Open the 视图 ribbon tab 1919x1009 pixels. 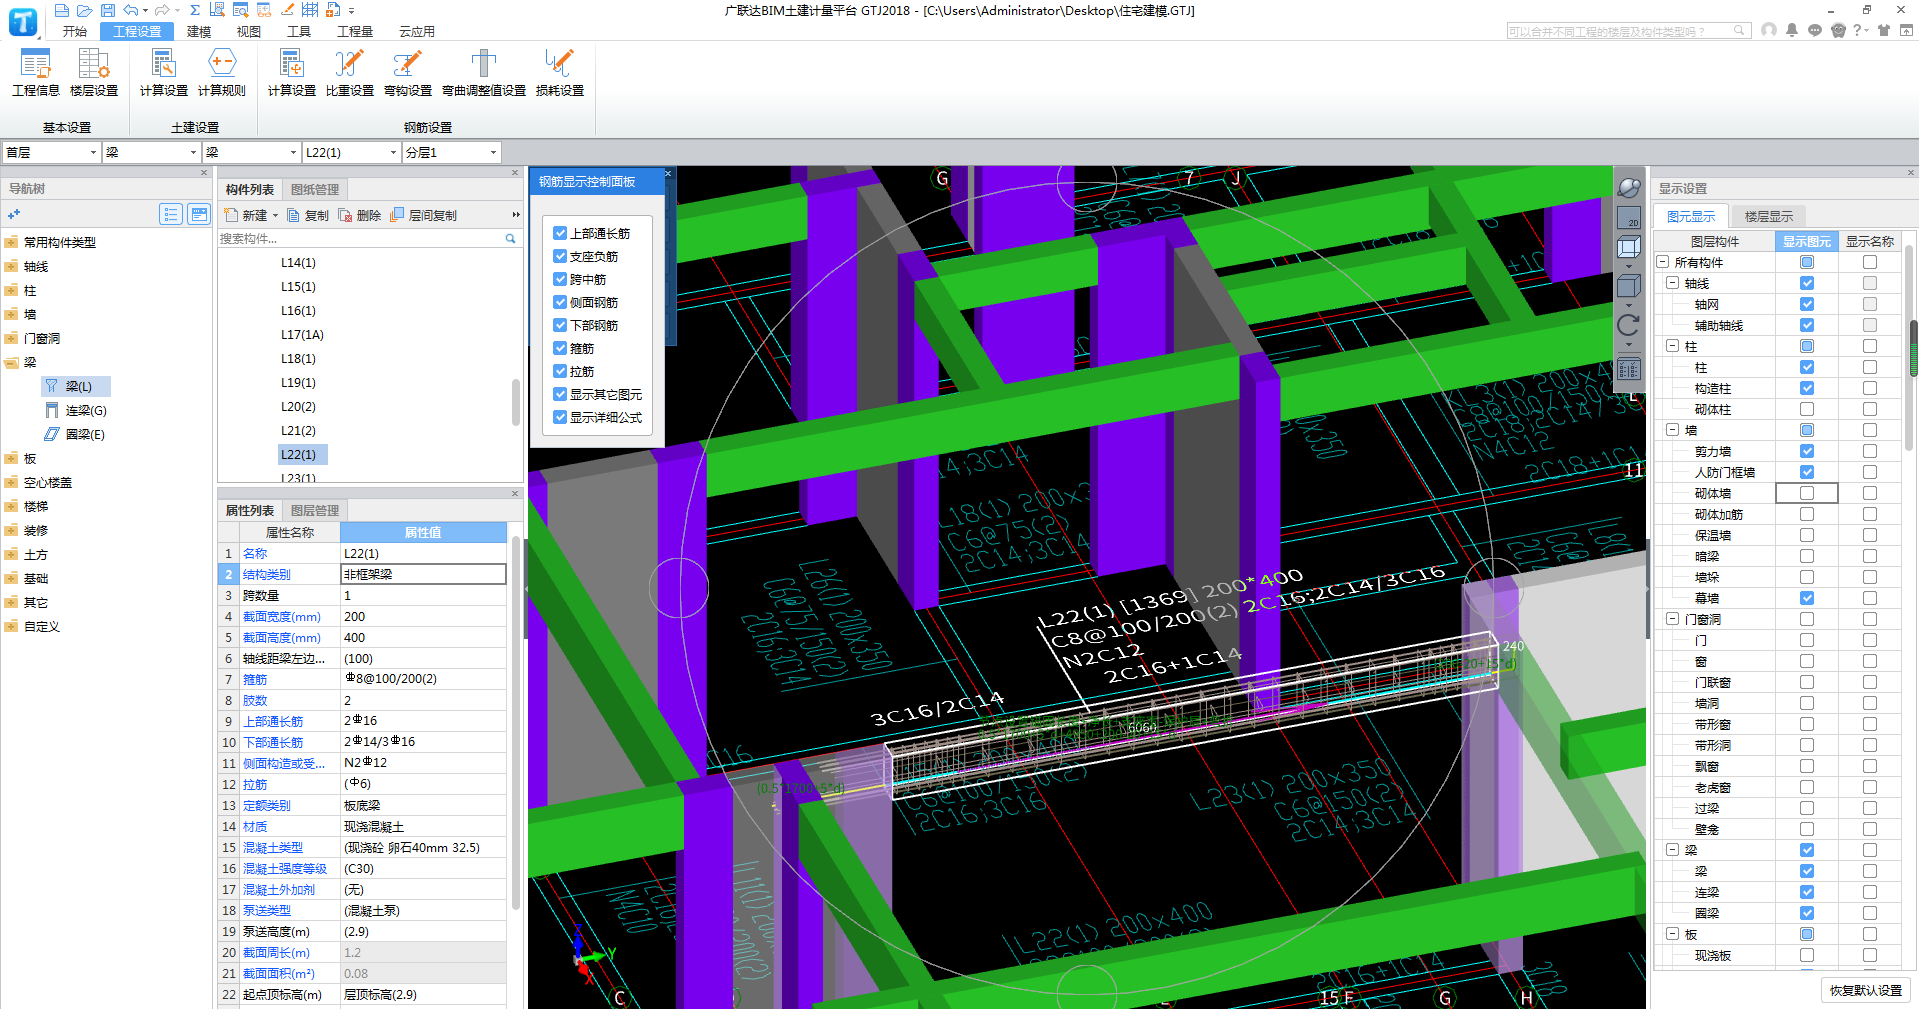249,32
